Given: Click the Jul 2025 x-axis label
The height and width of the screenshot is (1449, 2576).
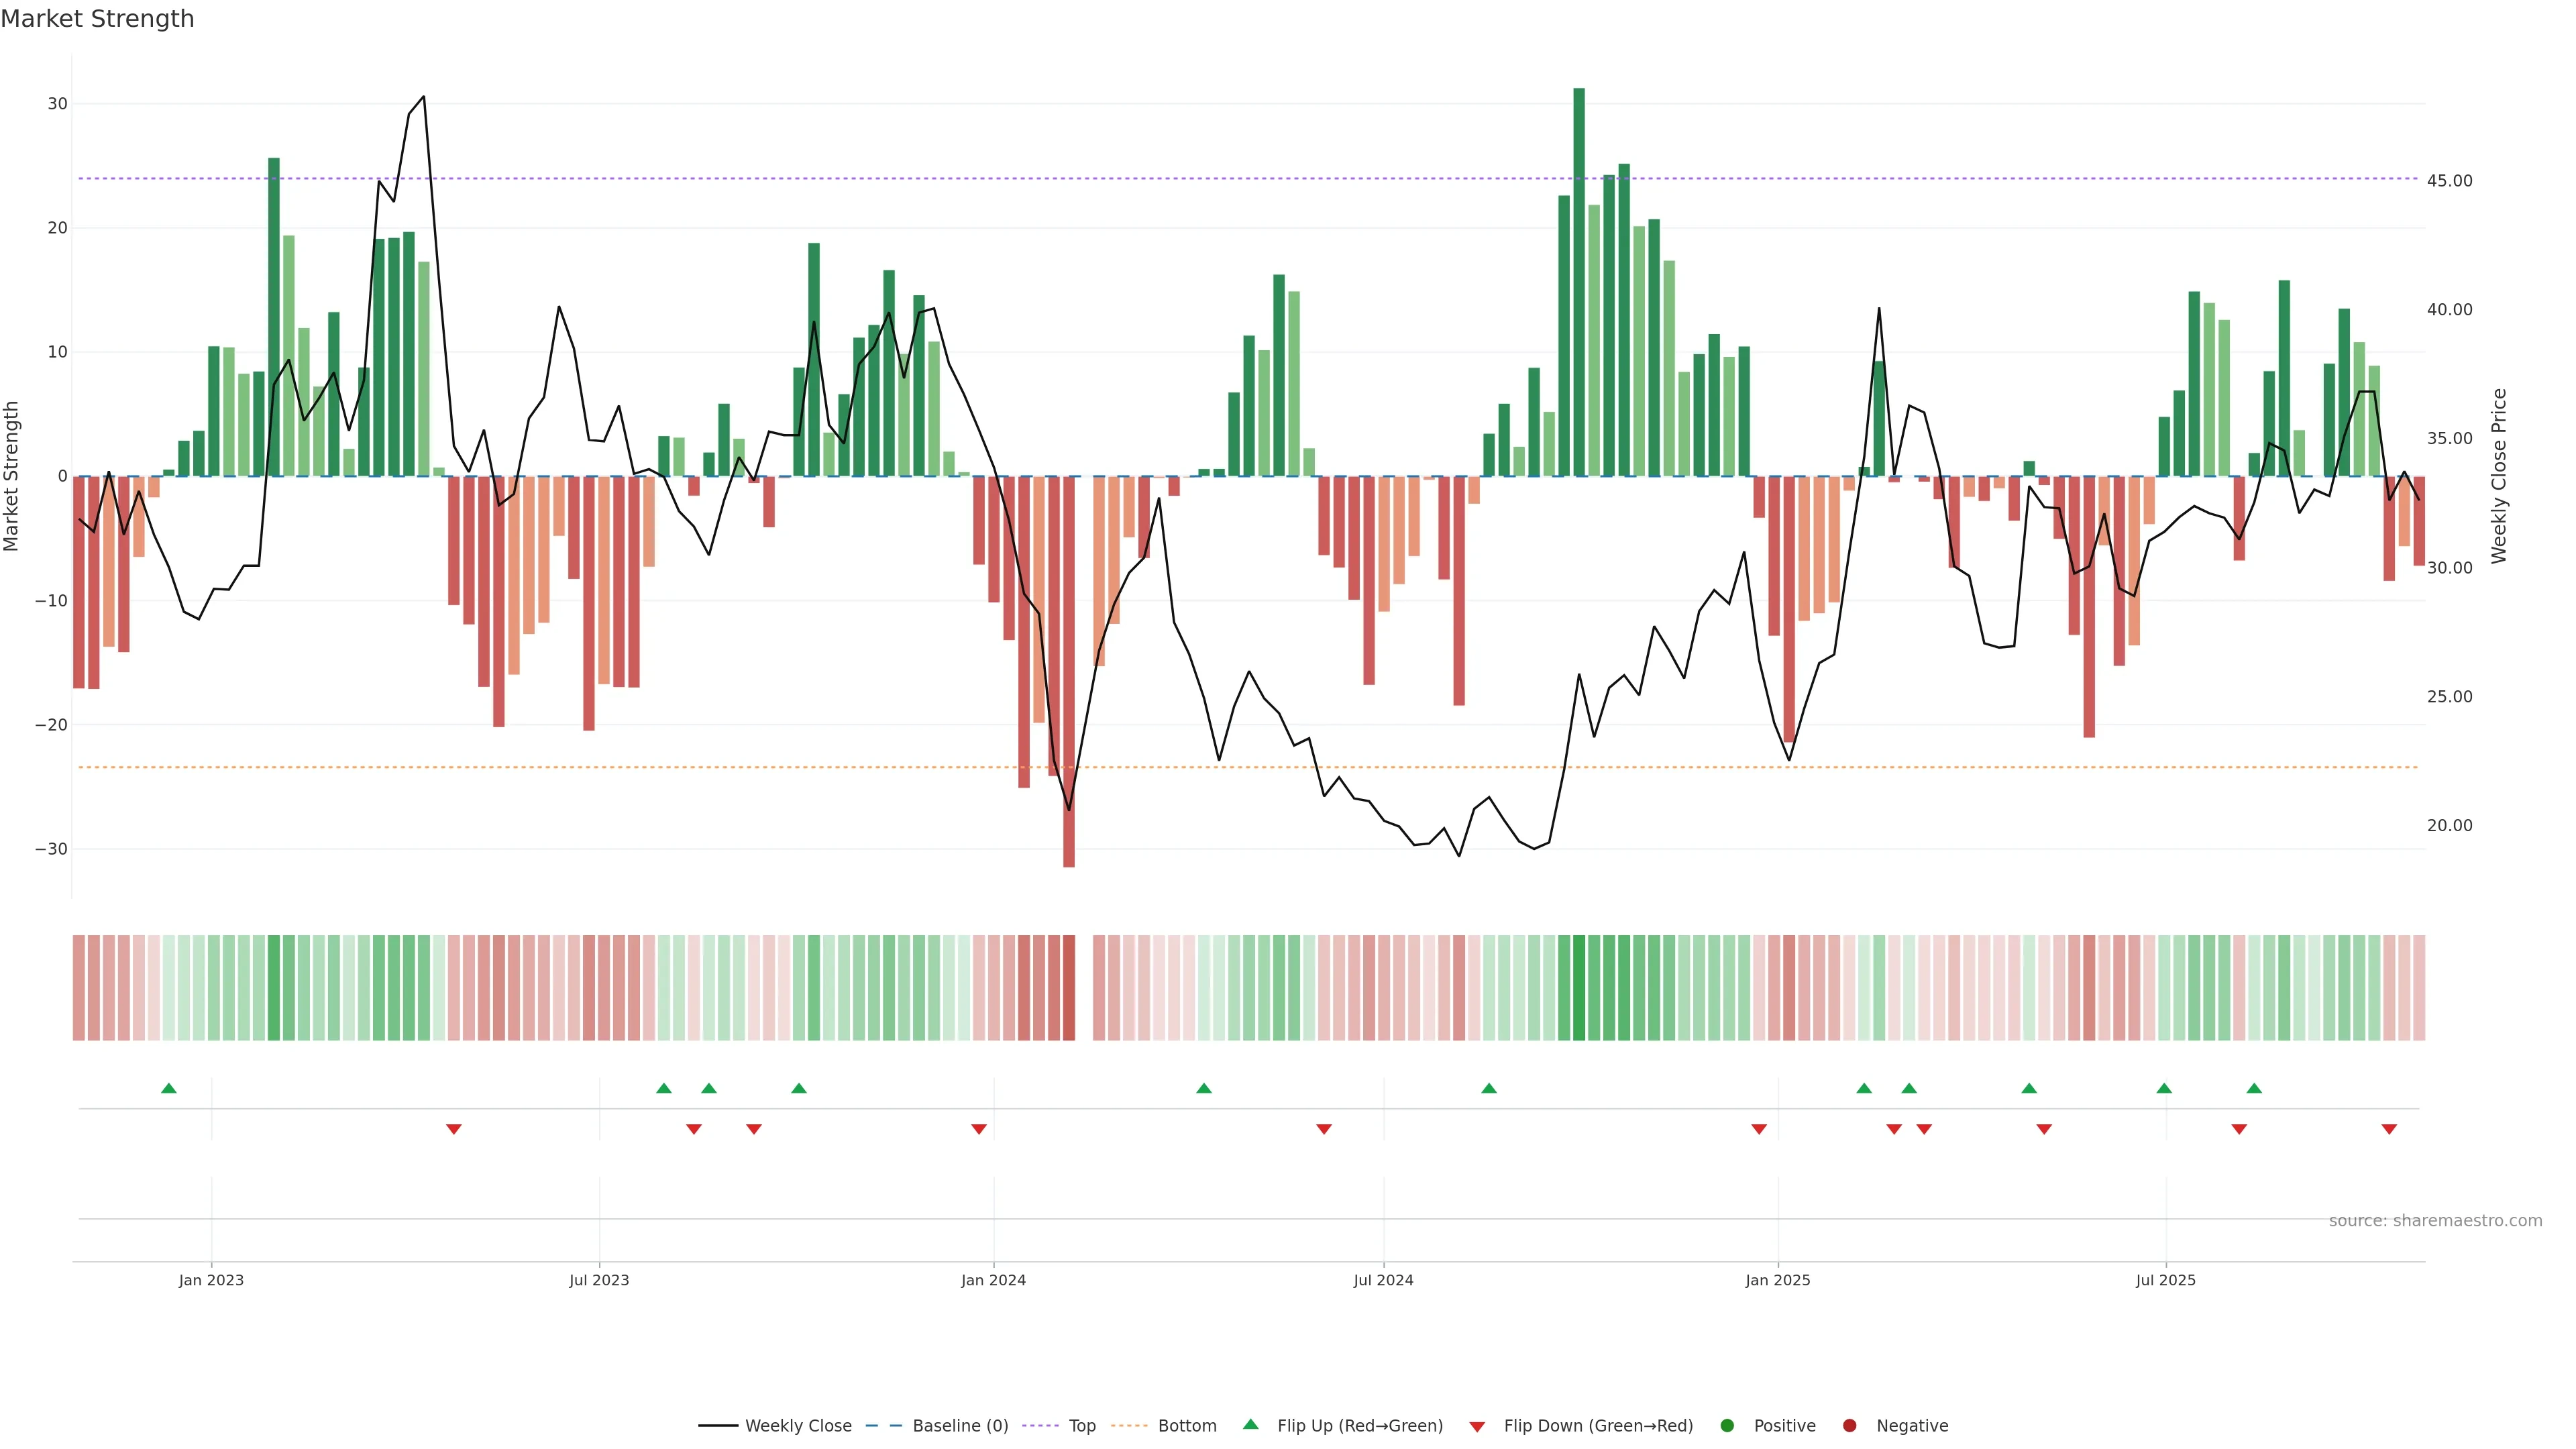Looking at the screenshot, I should pos(2165,1280).
